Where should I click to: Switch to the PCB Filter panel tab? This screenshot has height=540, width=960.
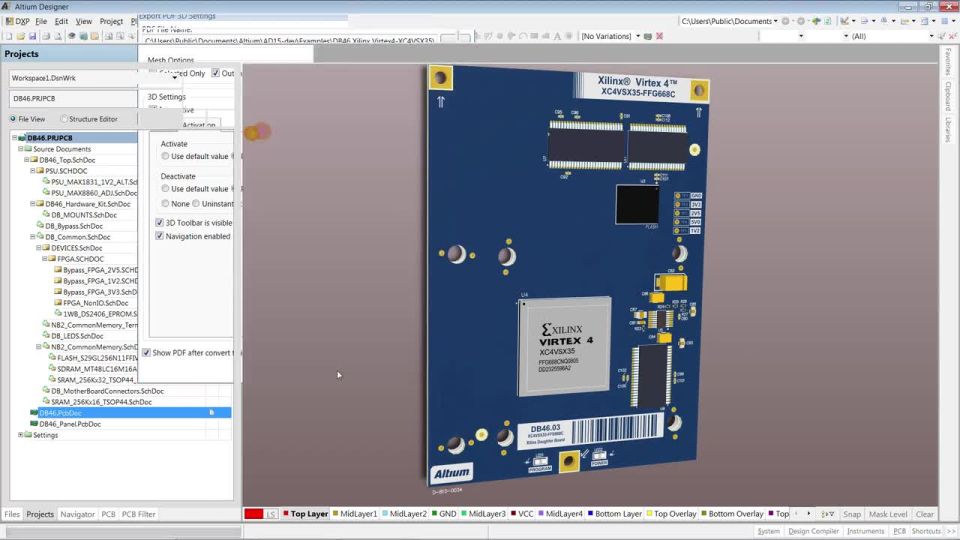[138, 514]
